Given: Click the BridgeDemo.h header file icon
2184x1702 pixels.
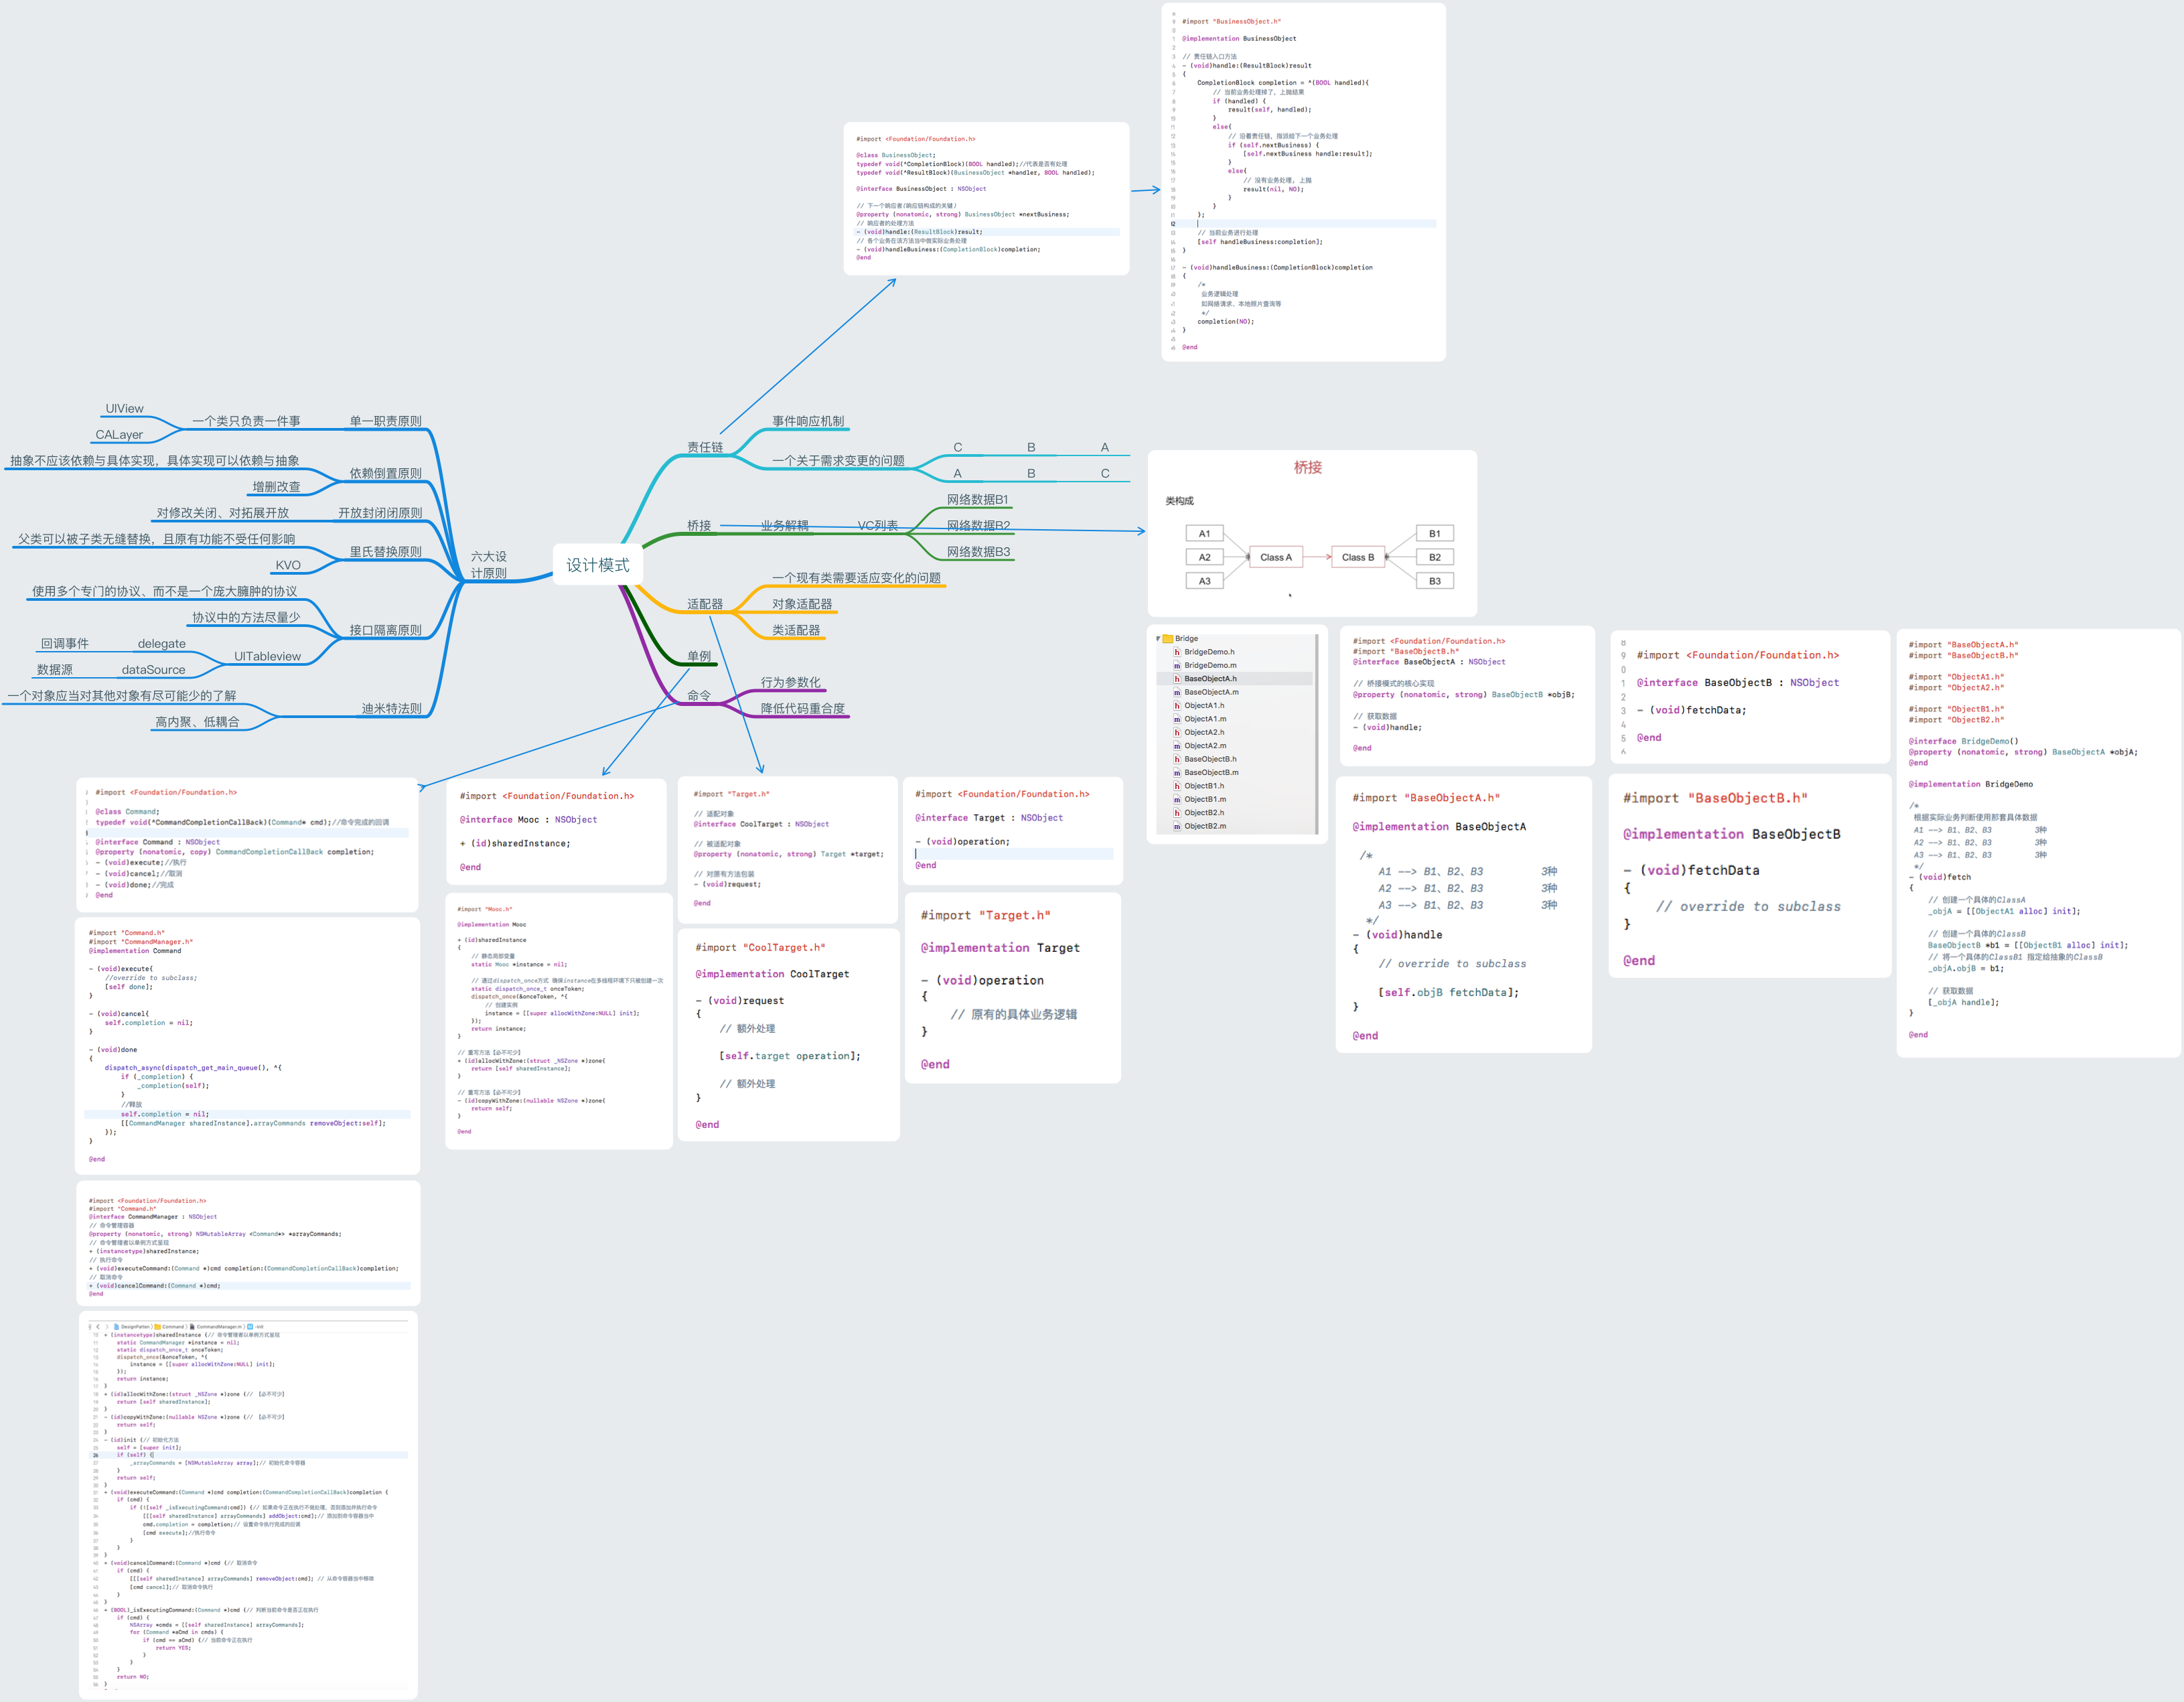Looking at the screenshot, I should (x=1177, y=652).
